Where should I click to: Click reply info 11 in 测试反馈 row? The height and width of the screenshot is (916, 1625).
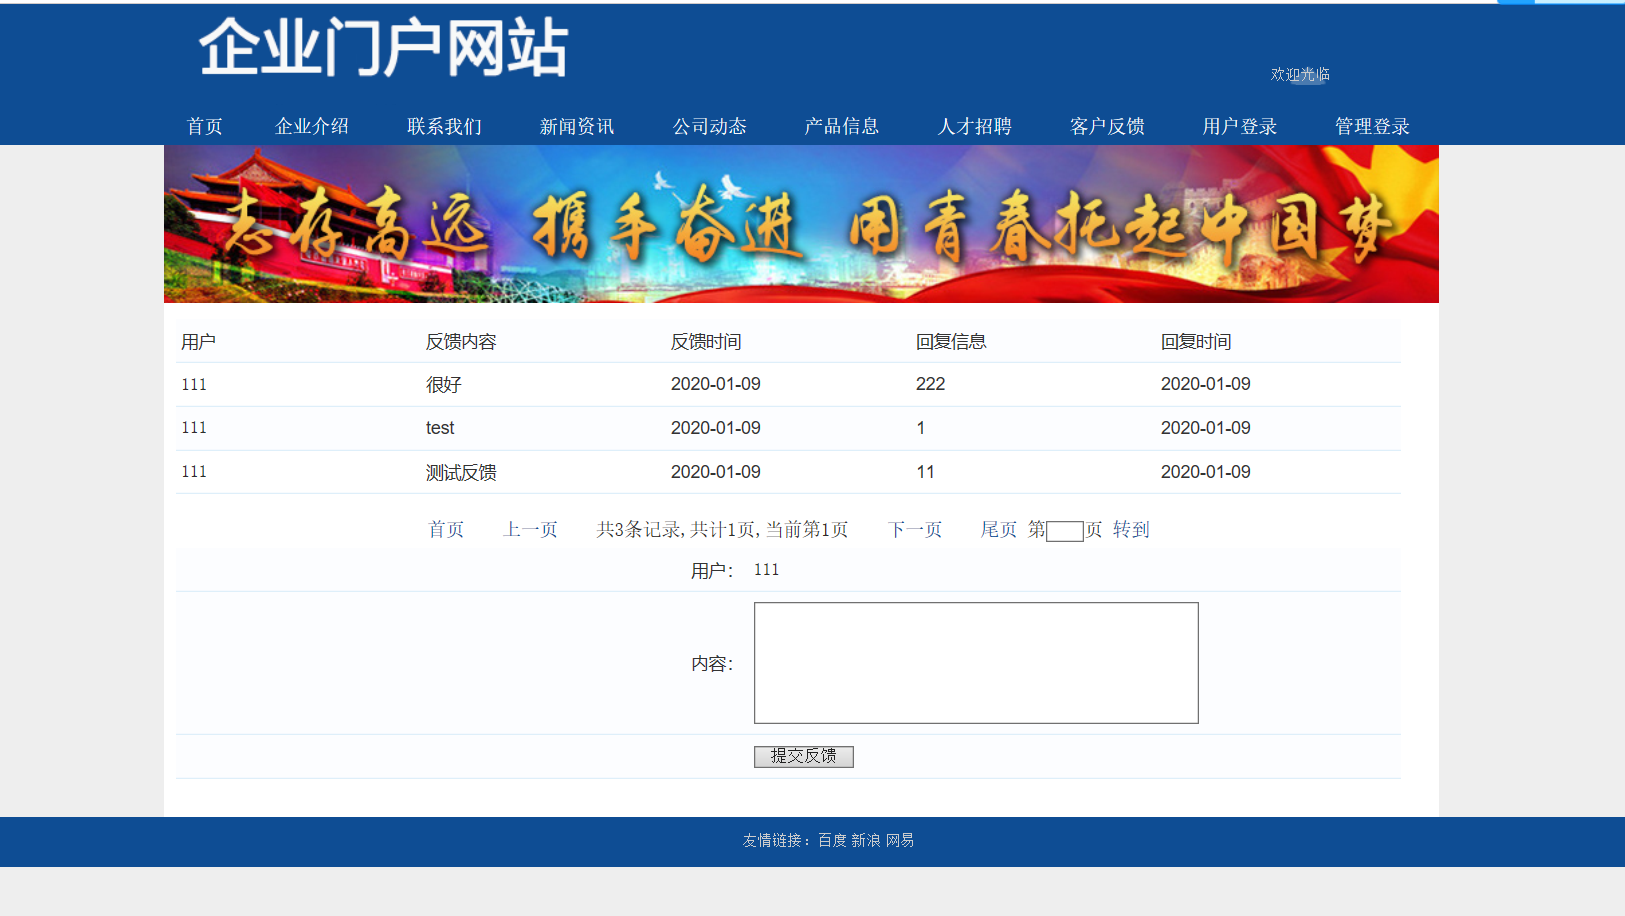925,472
